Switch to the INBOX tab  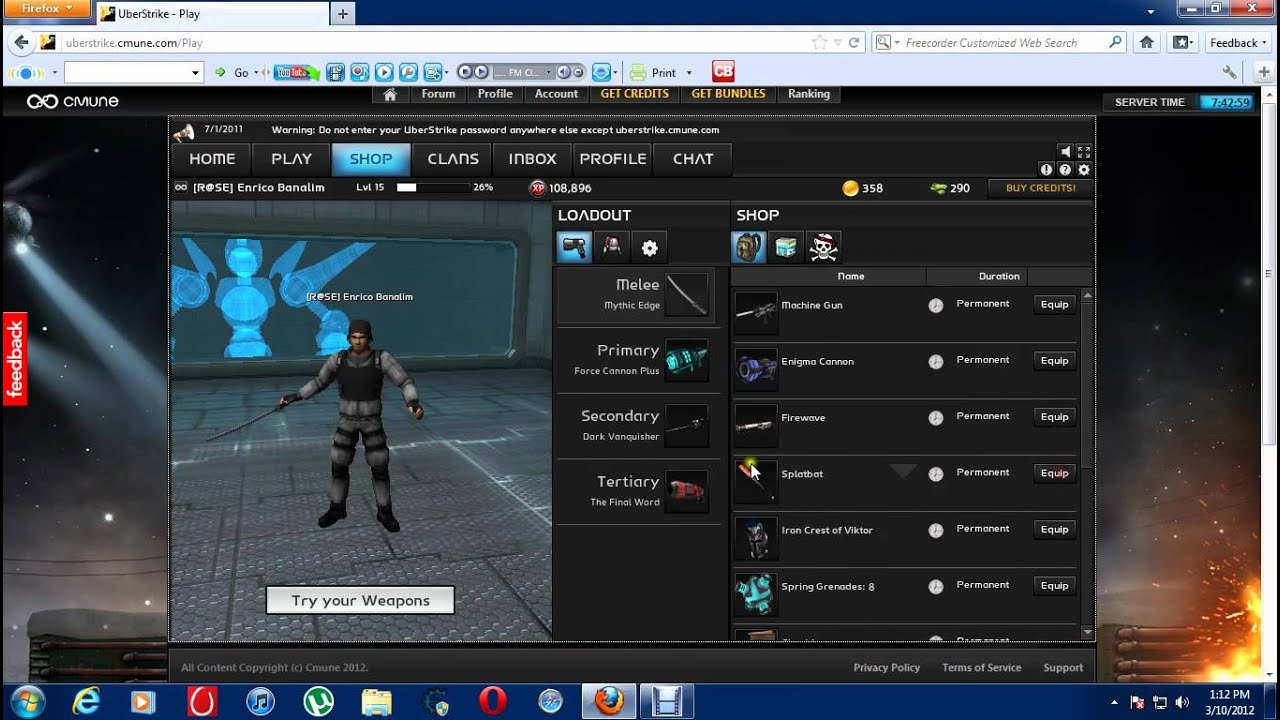(532, 159)
